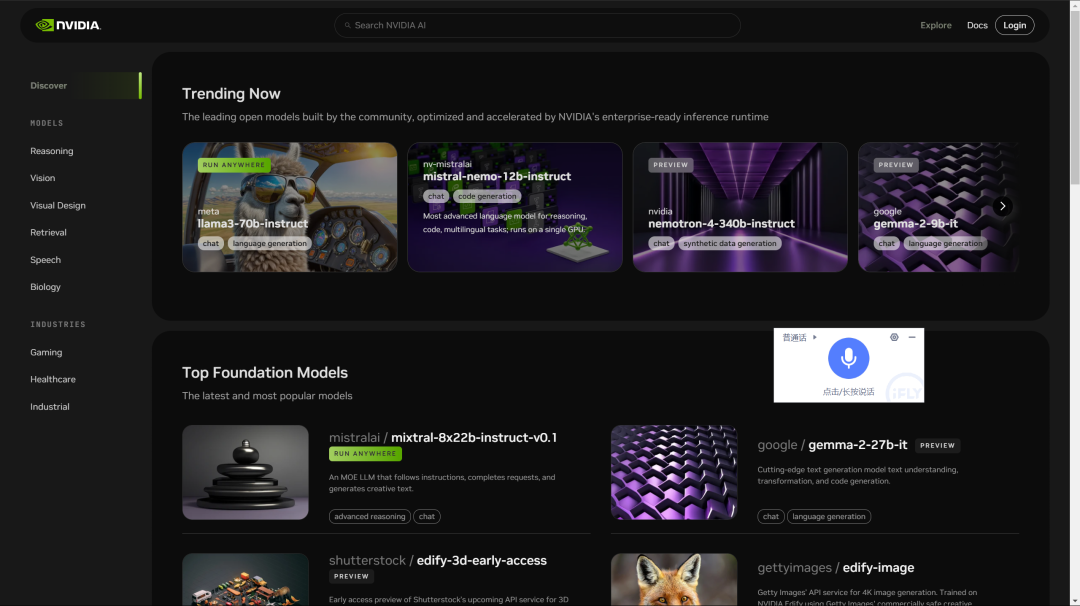Open the Healthcare industry page
1080x606 pixels.
[53, 379]
